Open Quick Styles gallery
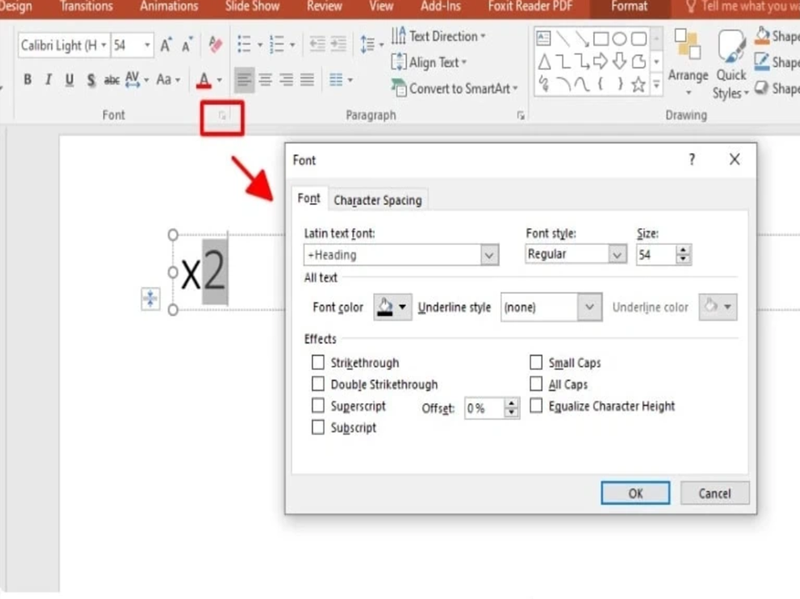The width and height of the screenshot is (800, 599). coord(731,64)
